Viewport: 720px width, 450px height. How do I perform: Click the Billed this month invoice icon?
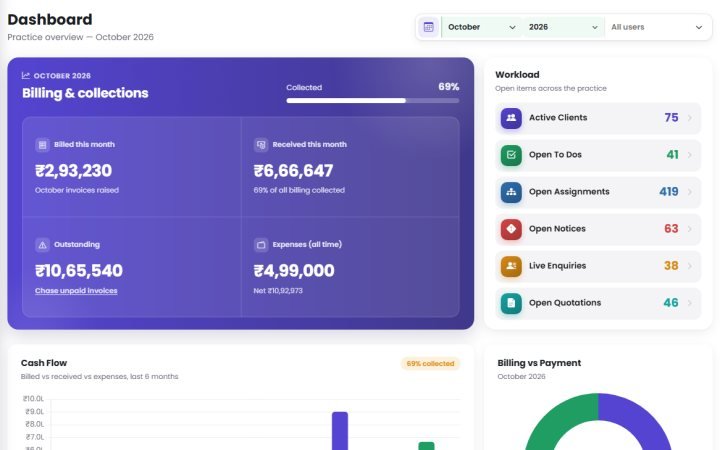coord(42,145)
